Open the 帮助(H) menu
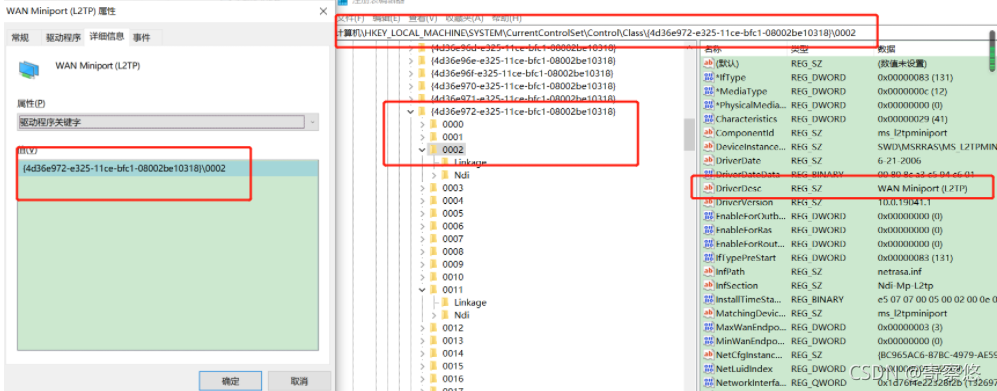 (x=507, y=18)
